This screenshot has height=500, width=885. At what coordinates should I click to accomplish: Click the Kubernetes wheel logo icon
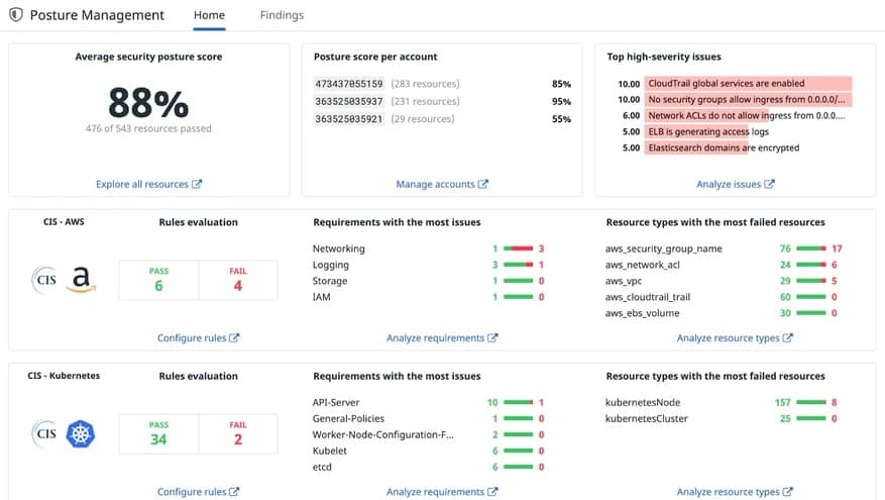pos(80,433)
